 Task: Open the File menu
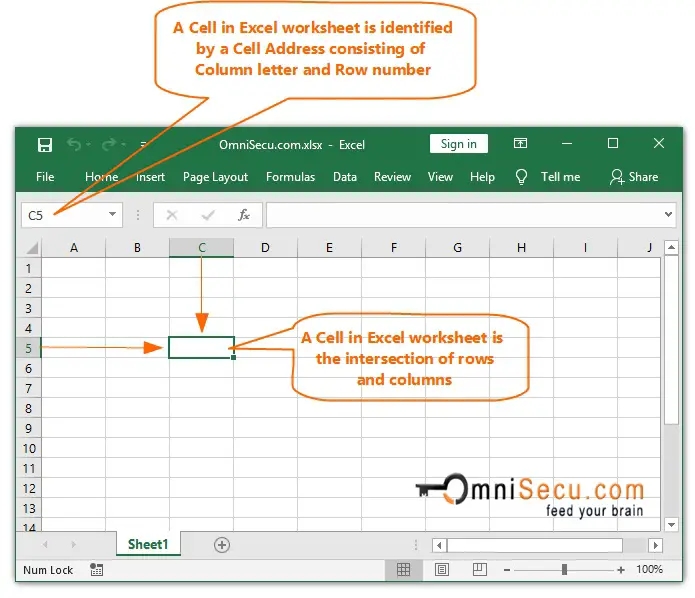coord(45,177)
